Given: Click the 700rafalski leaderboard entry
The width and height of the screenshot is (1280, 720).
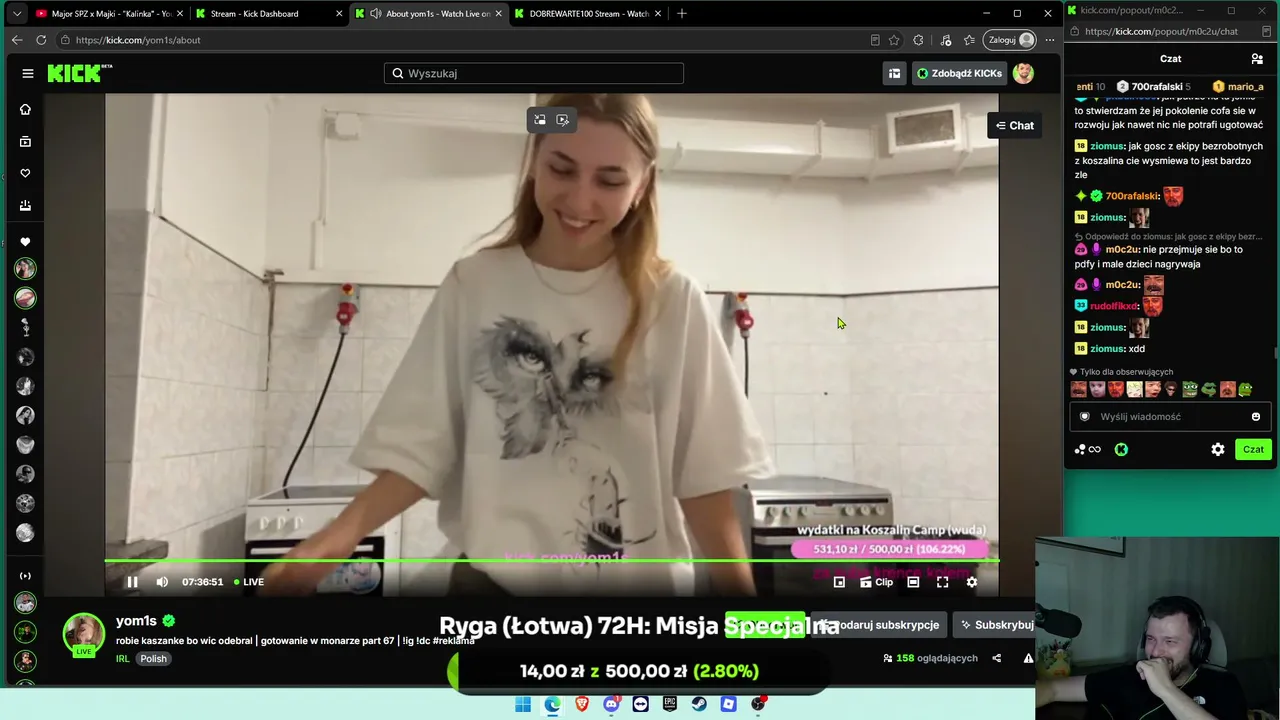Looking at the screenshot, I should 1153,87.
